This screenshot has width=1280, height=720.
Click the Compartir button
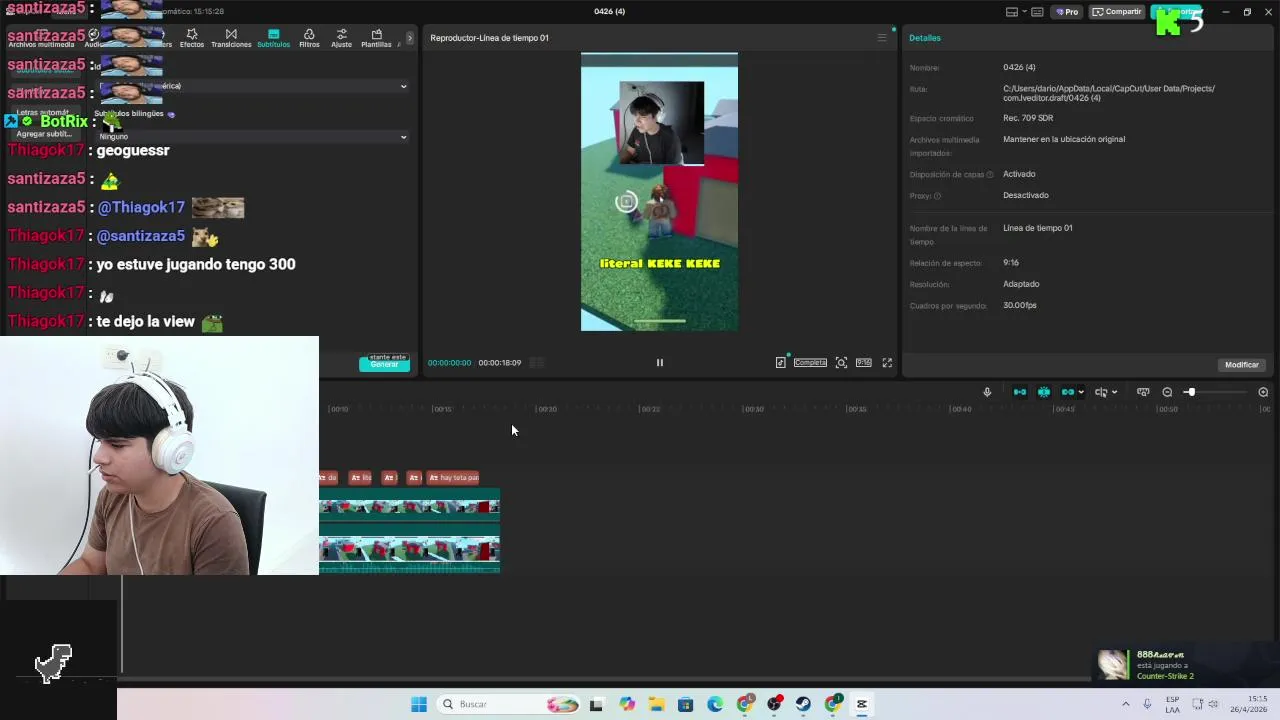(1117, 12)
